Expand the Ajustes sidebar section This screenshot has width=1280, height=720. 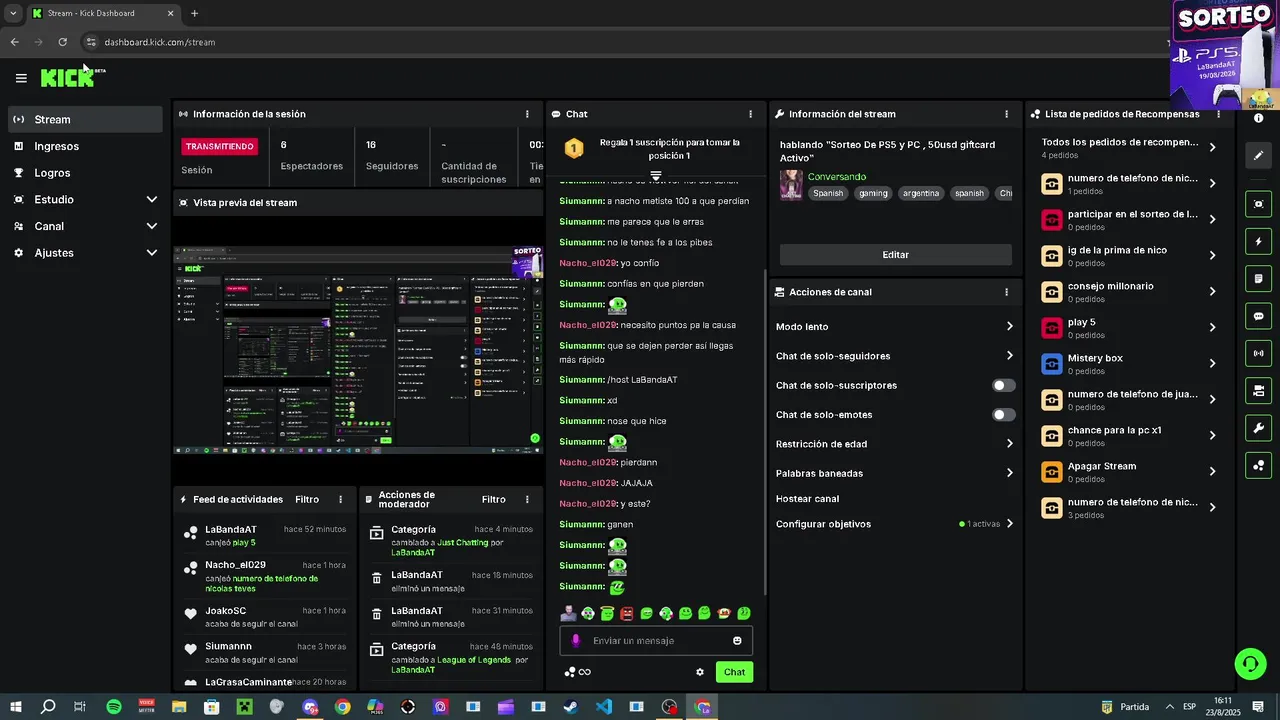[152, 253]
